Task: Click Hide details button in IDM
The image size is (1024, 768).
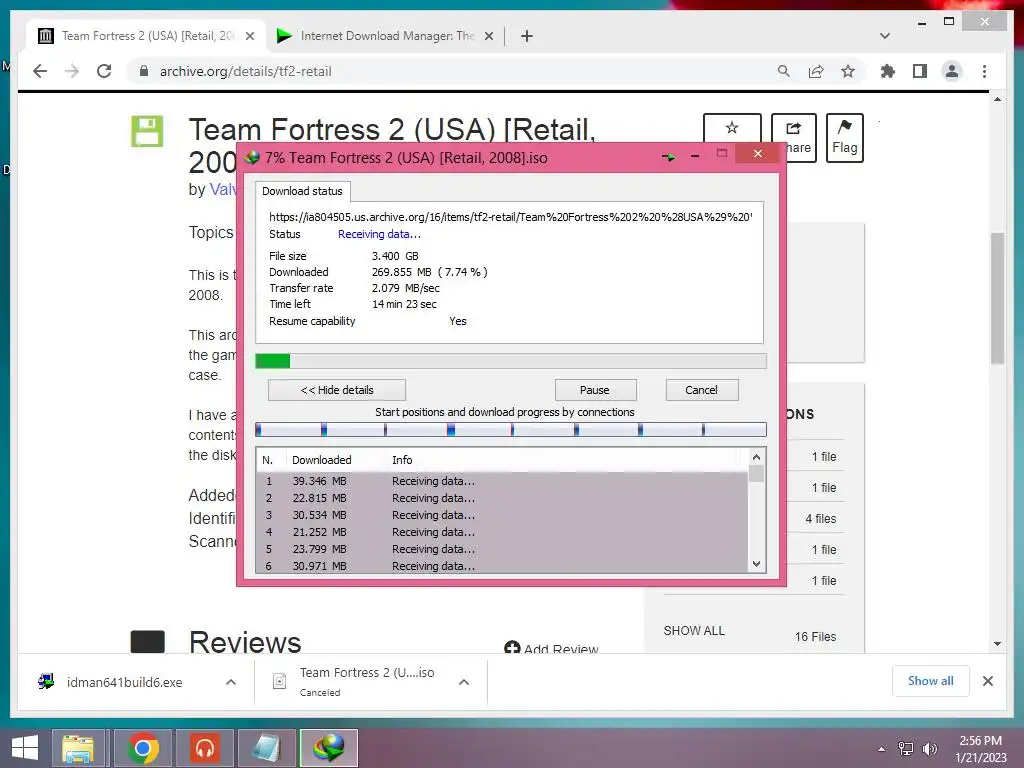Action: (337, 390)
